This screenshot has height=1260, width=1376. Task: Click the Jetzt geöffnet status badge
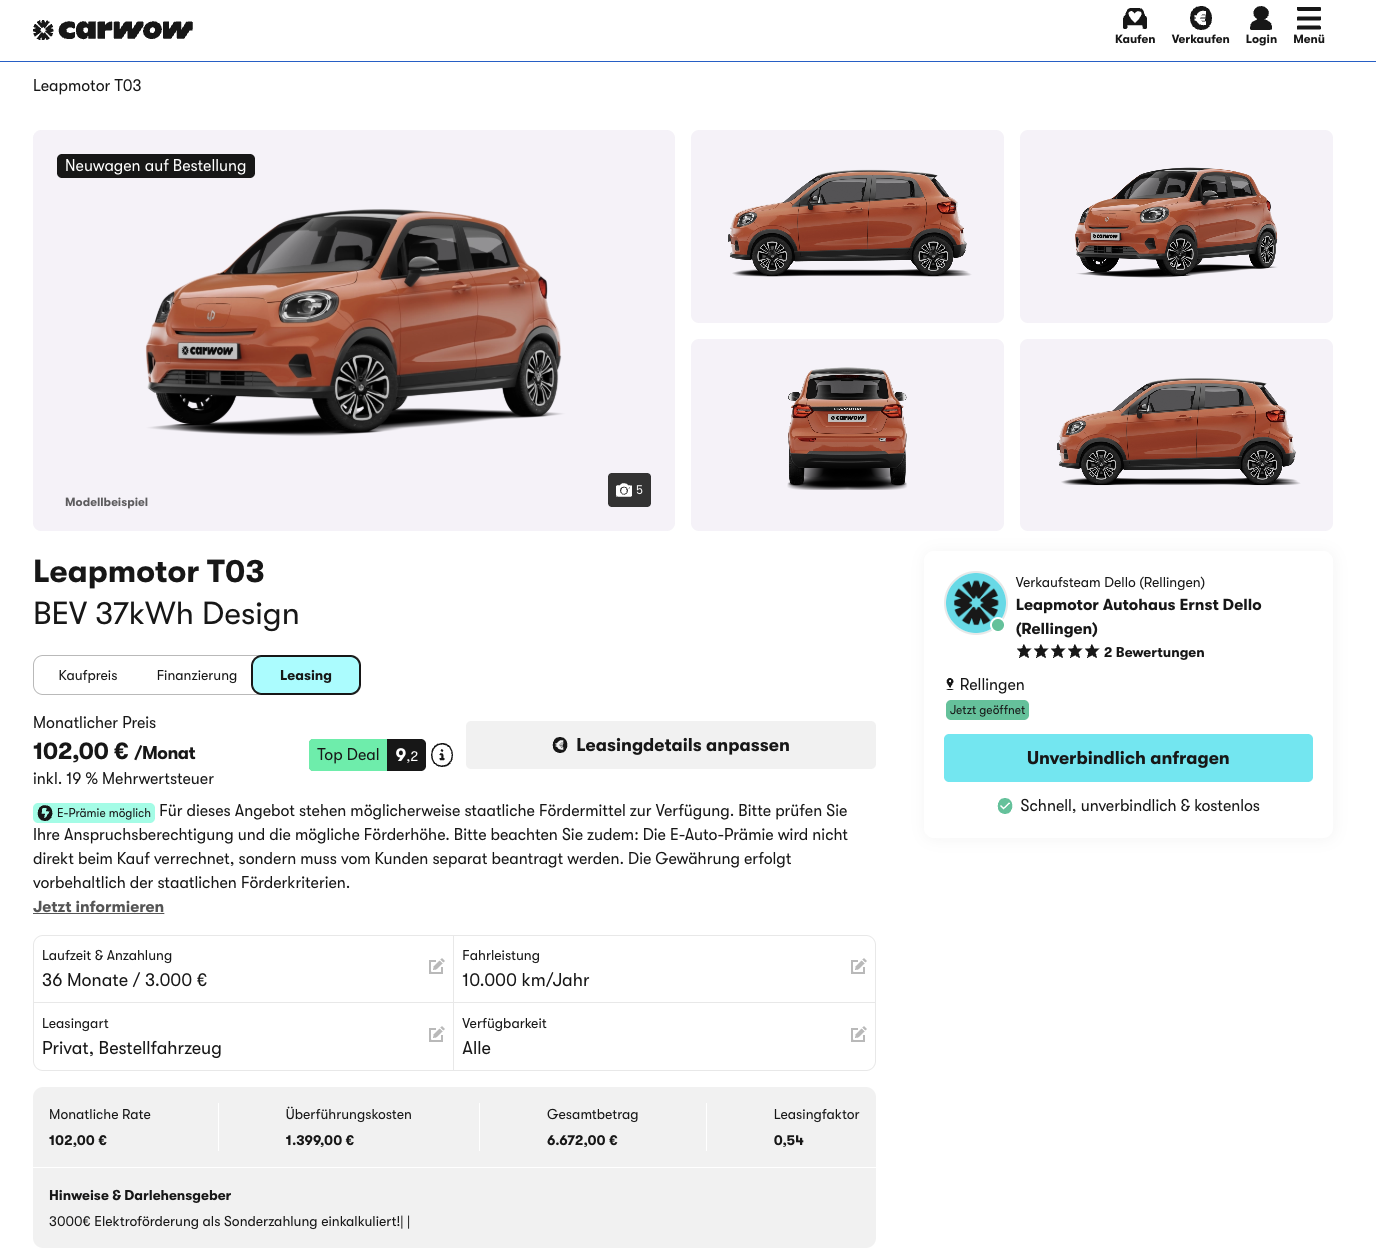[x=987, y=710]
